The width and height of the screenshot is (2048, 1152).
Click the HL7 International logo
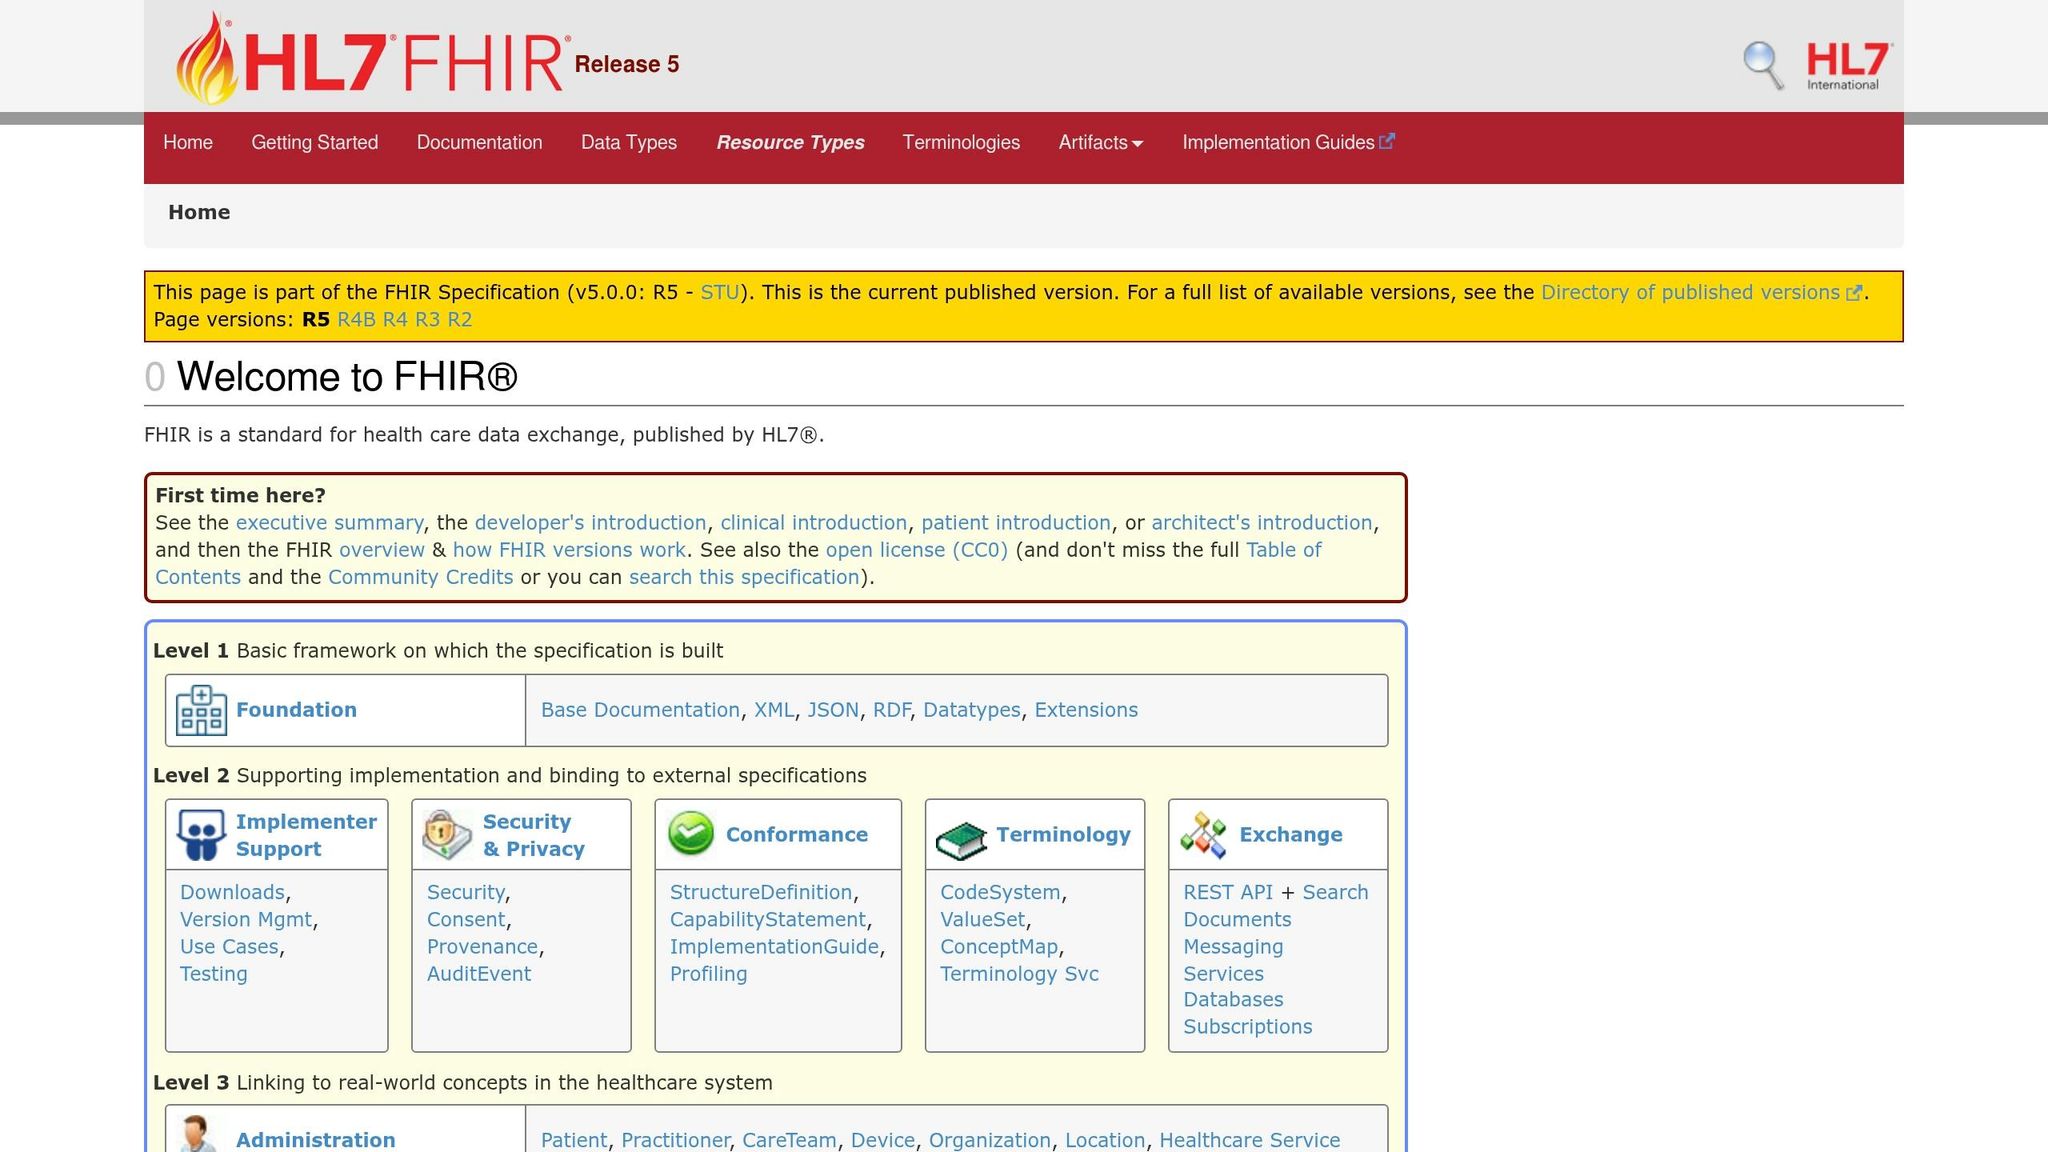point(1845,62)
